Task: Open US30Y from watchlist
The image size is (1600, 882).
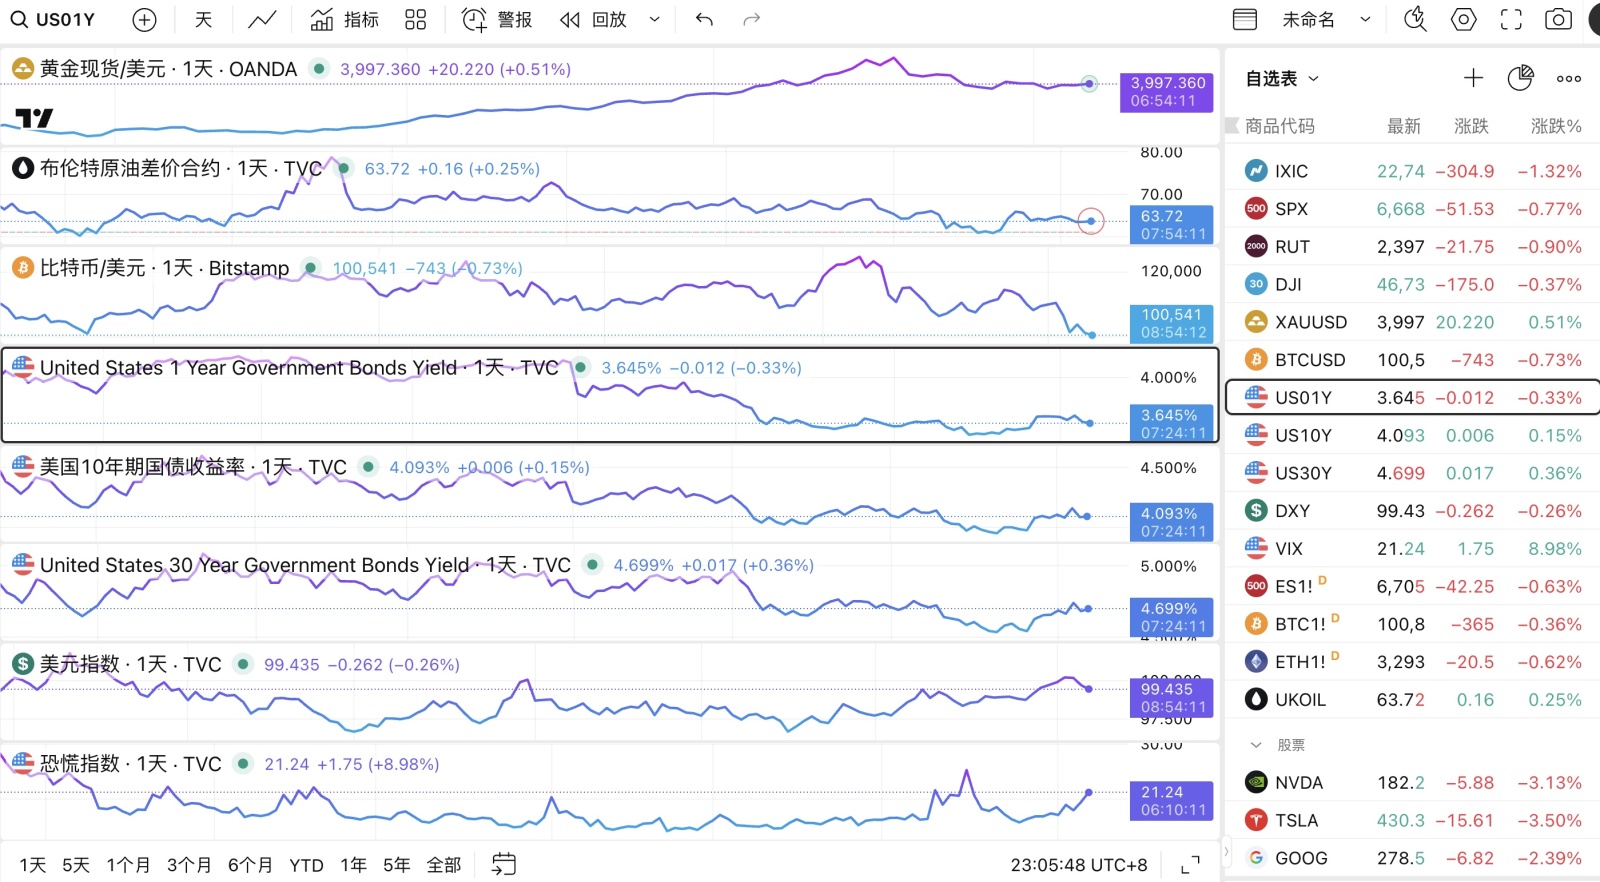Action: tap(1412, 473)
